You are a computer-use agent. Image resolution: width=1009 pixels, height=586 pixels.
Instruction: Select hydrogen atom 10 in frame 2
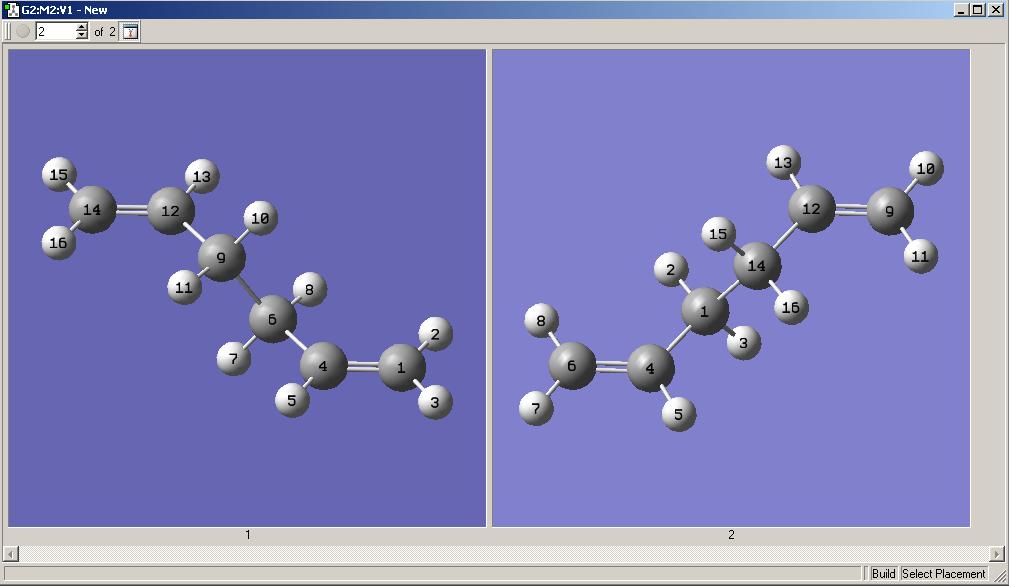point(926,169)
